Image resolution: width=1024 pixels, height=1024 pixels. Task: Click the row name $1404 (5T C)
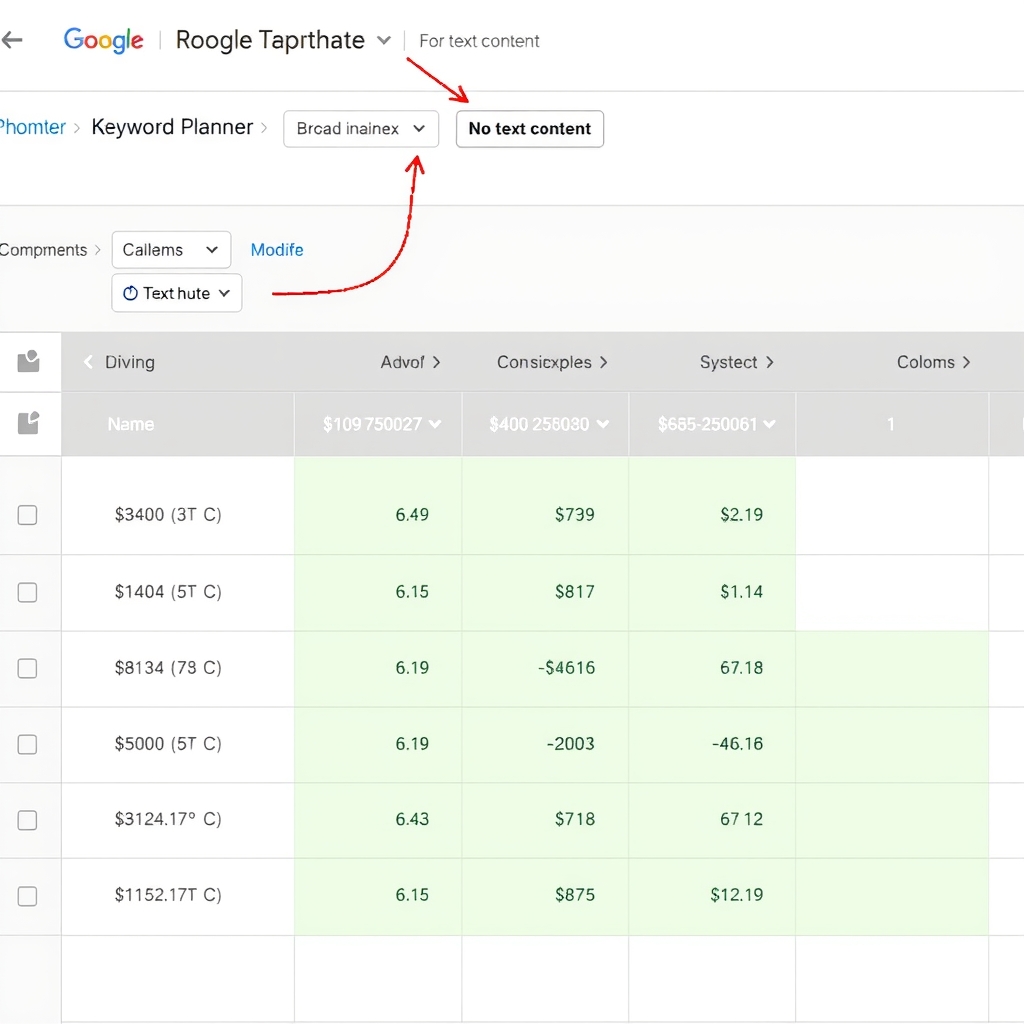click(x=168, y=592)
